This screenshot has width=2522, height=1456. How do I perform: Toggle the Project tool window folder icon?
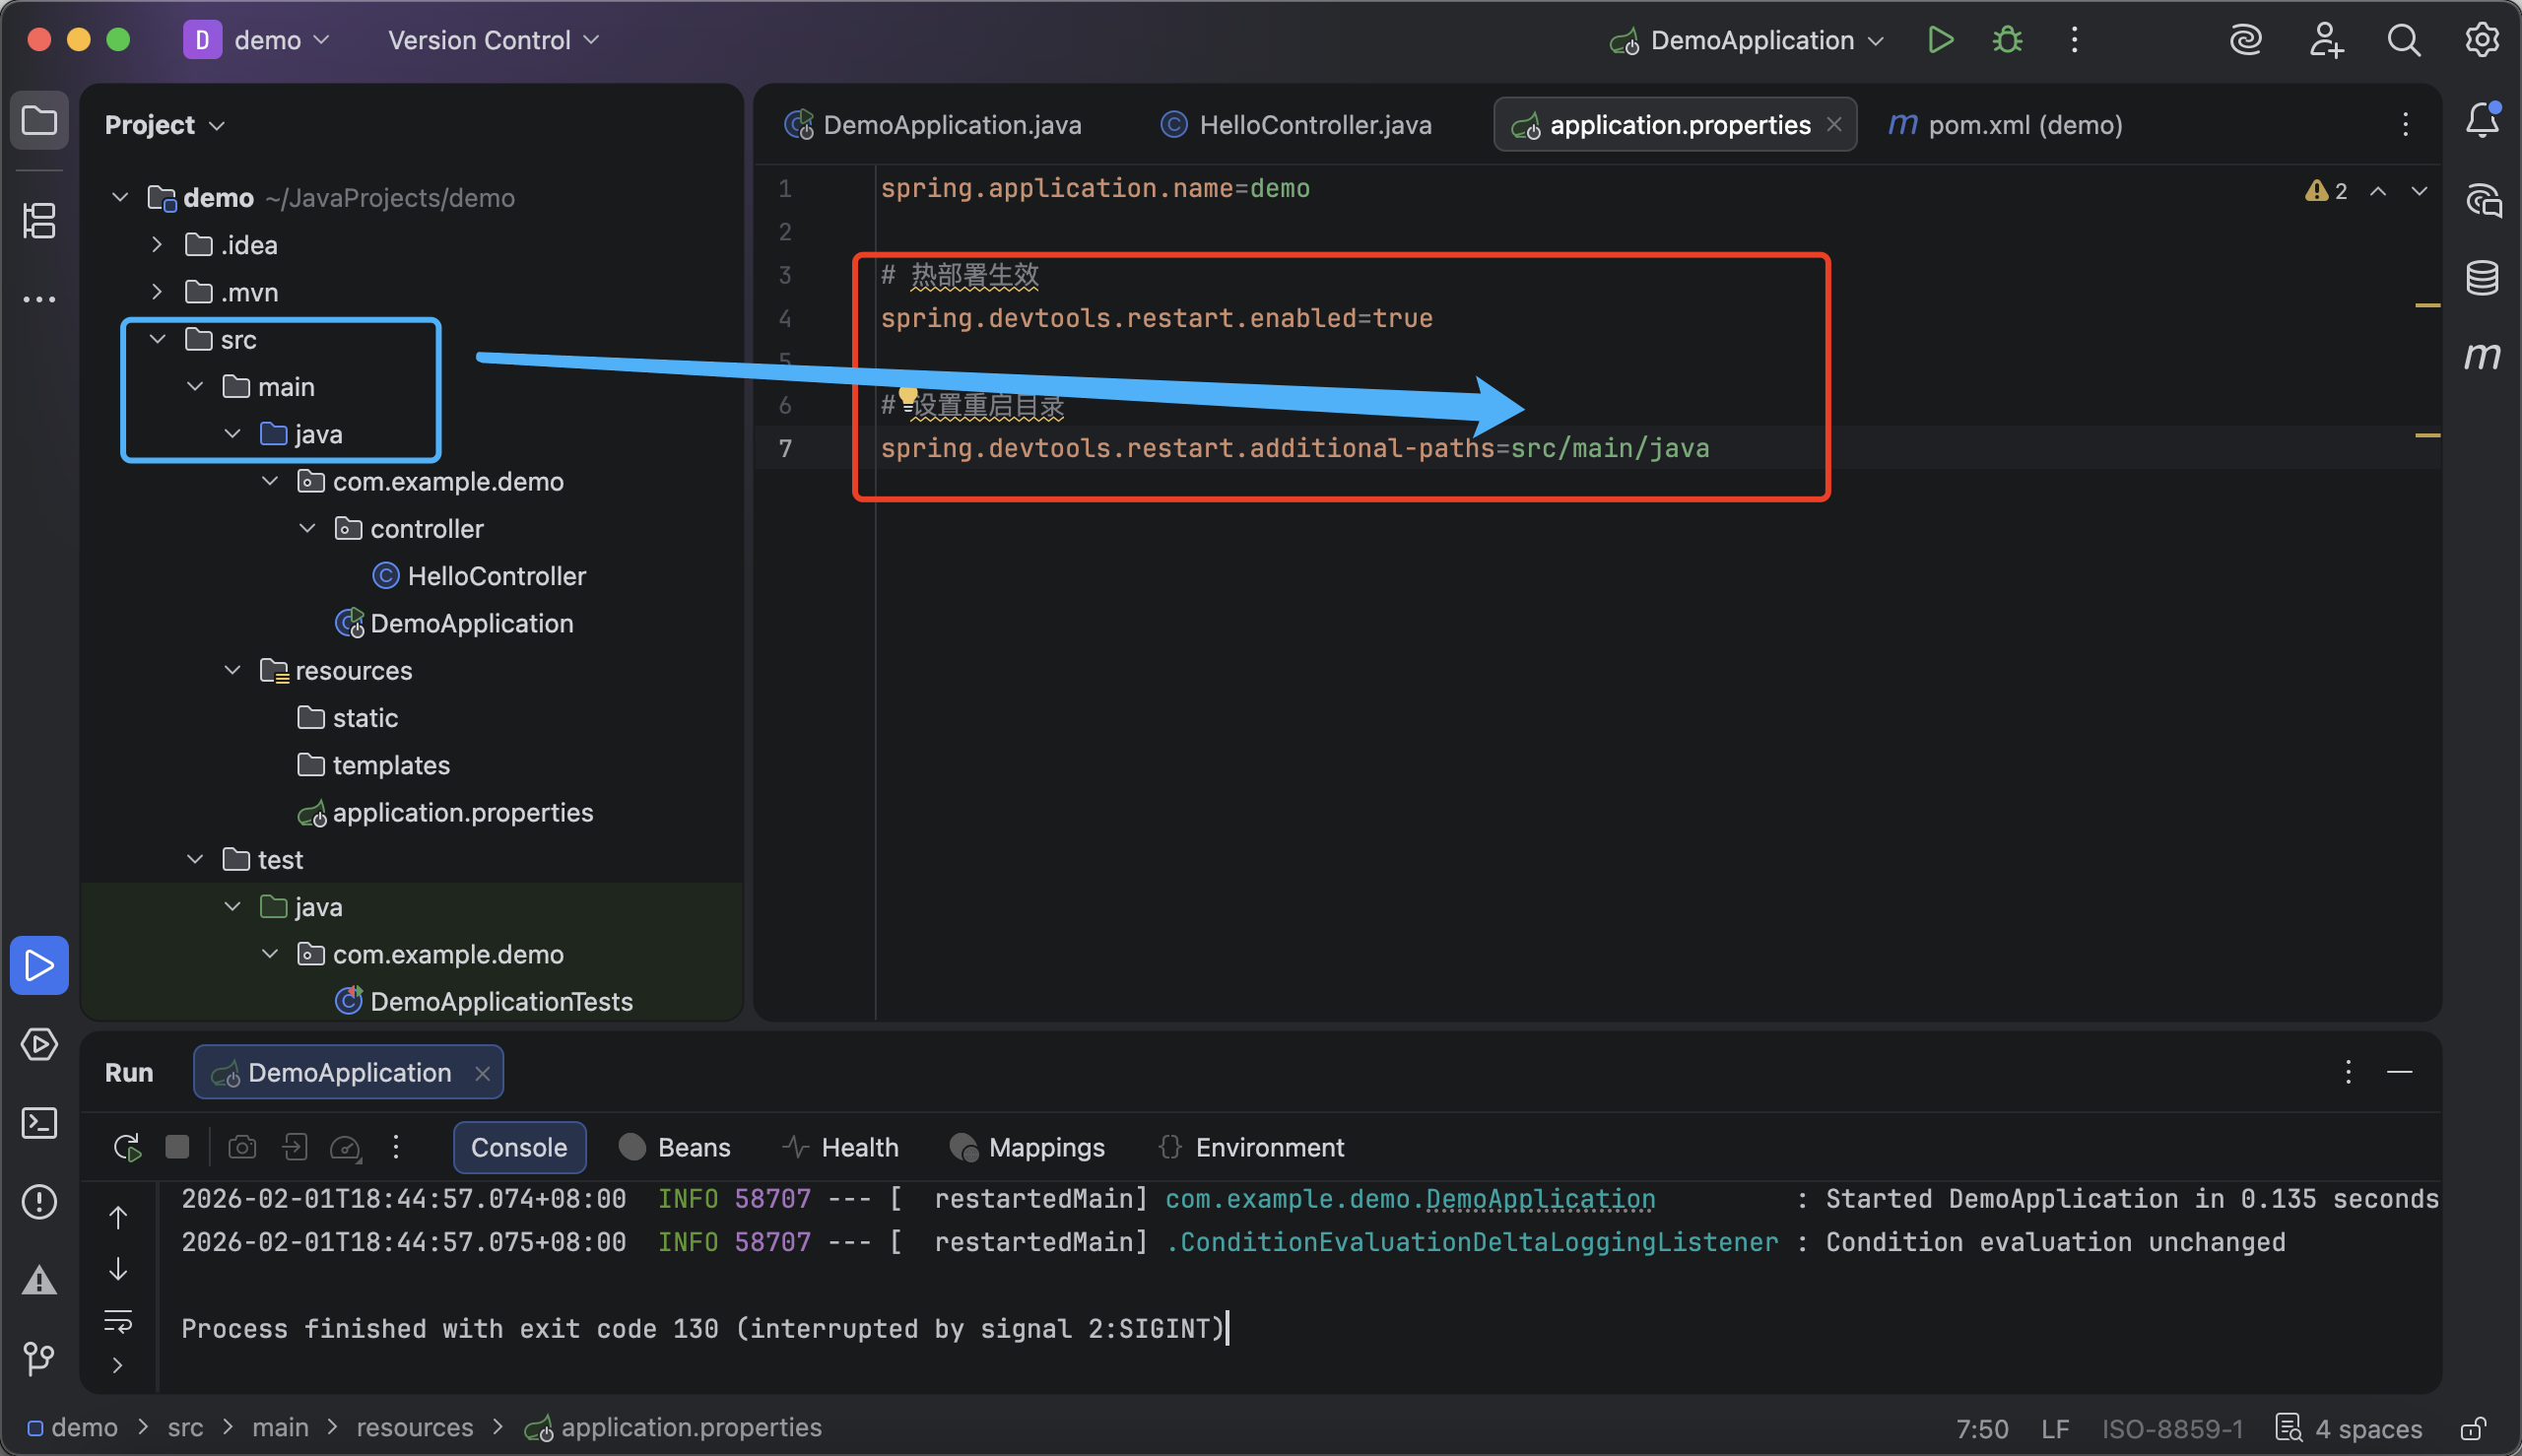pos(39,121)
